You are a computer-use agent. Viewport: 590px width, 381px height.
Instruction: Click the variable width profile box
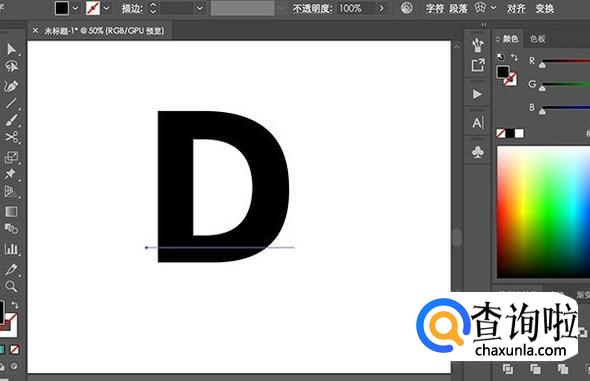pyautogui.click(x=242, y=8)
